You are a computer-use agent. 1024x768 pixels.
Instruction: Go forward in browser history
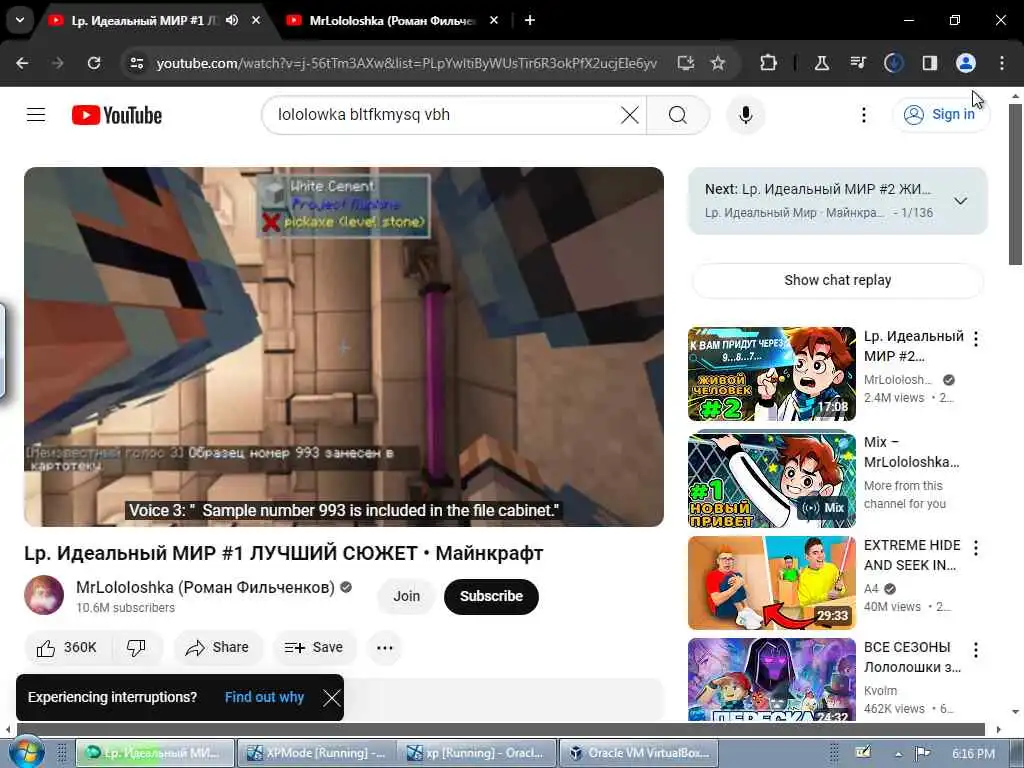coord(57,63)
